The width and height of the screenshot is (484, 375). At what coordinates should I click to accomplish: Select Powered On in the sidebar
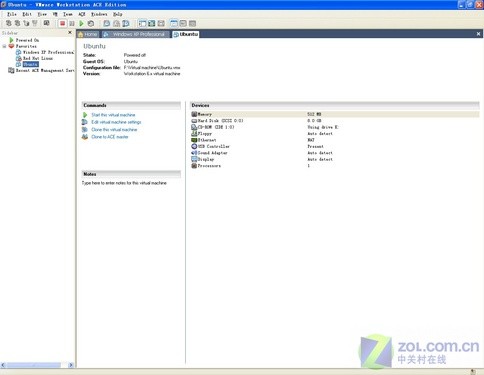point(27,40)
